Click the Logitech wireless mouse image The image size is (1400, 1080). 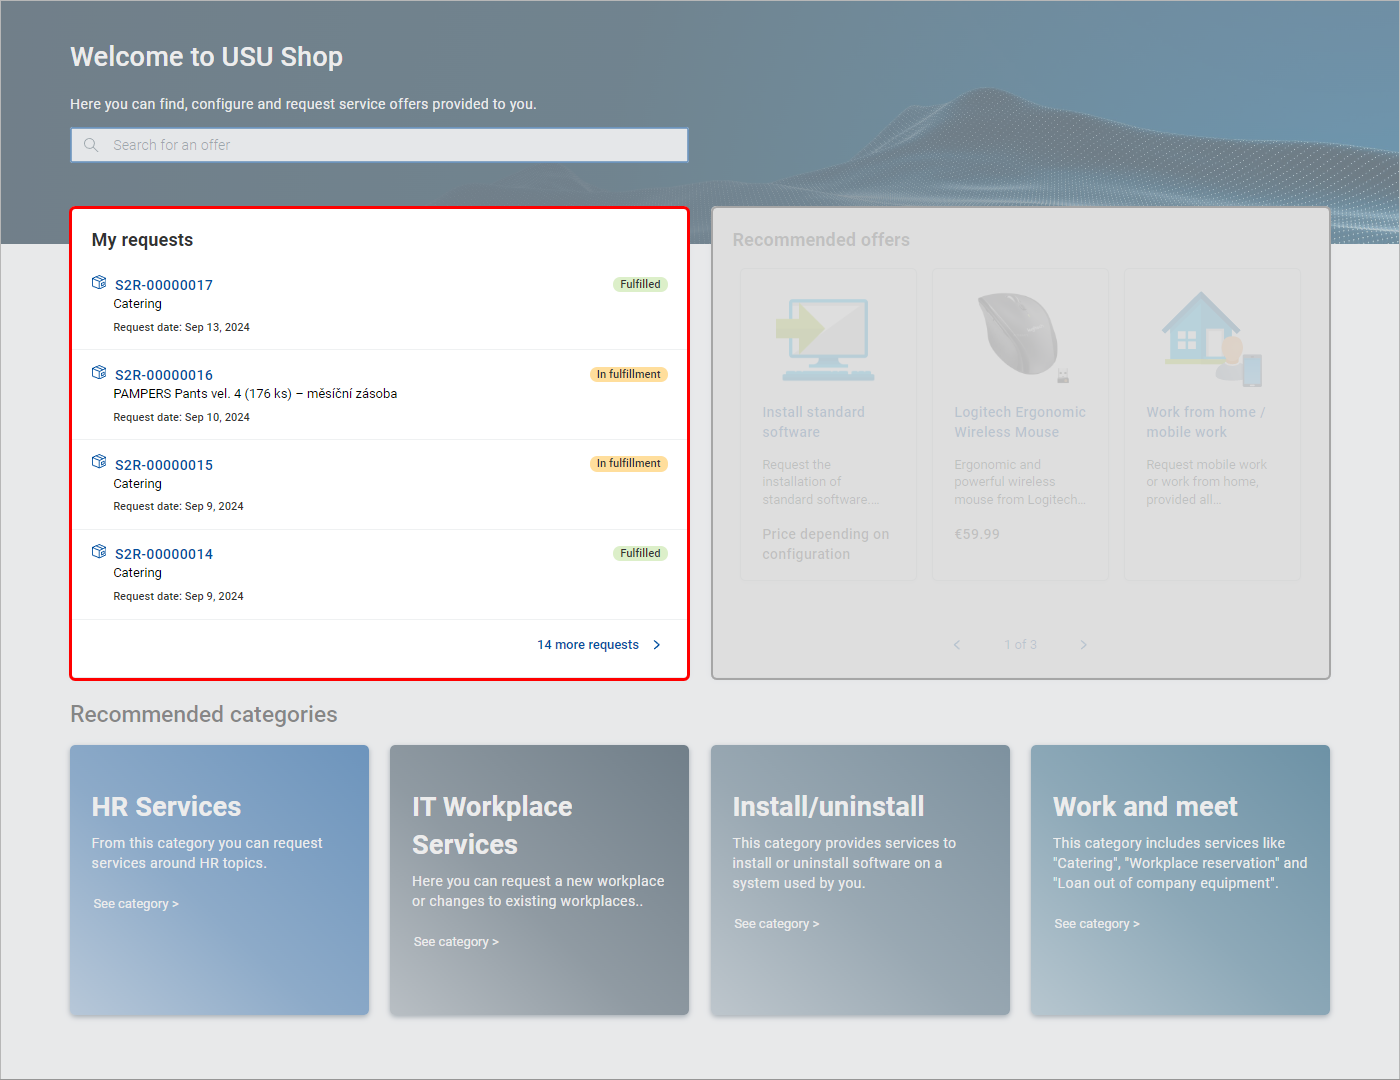click(1019, 336)
